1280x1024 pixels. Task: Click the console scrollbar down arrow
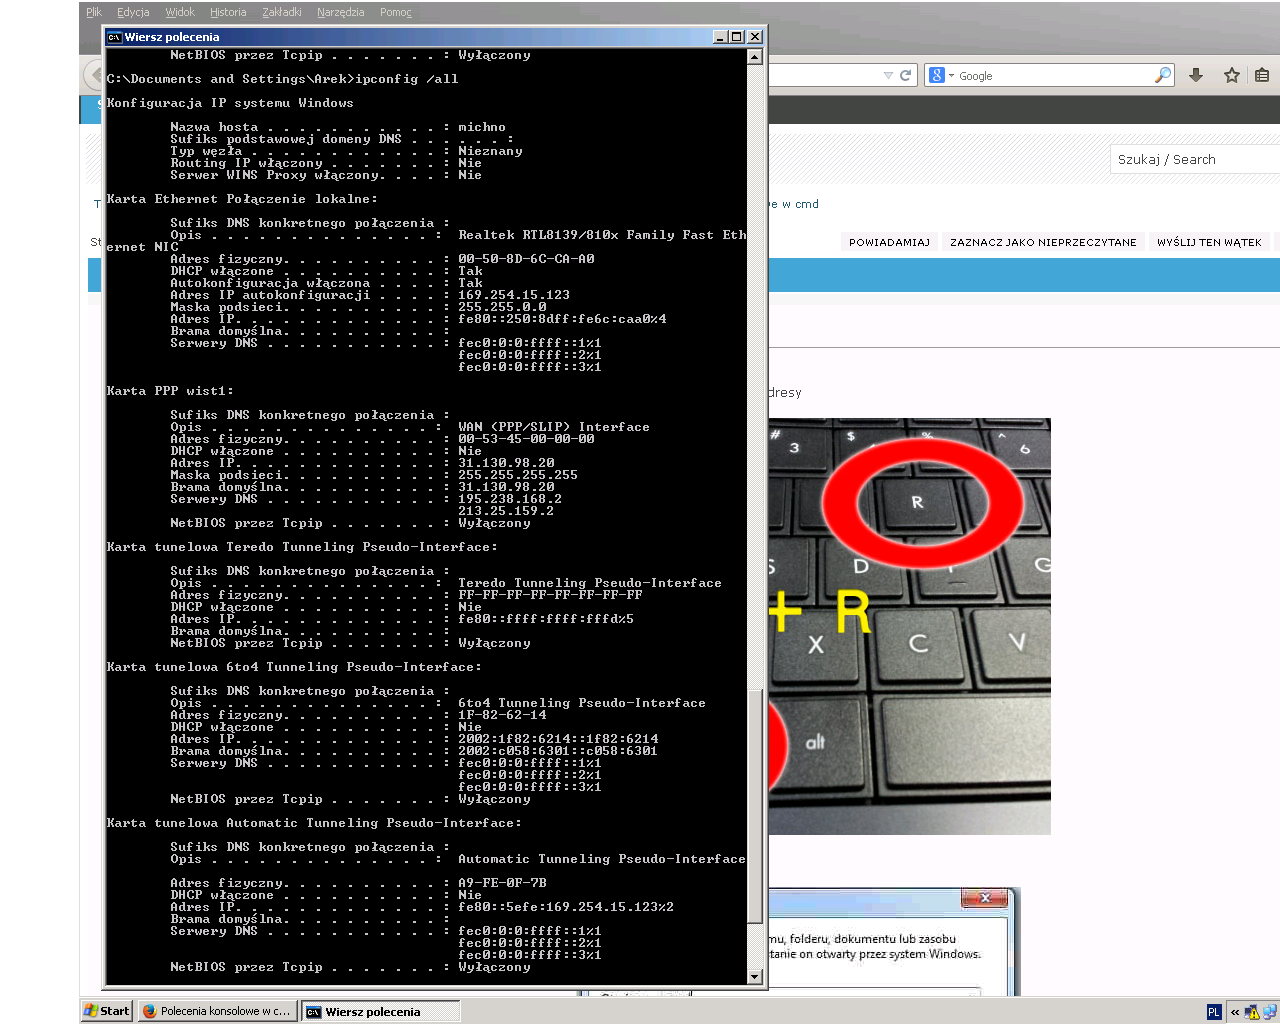pyautogui.click(x=755, y=977)
